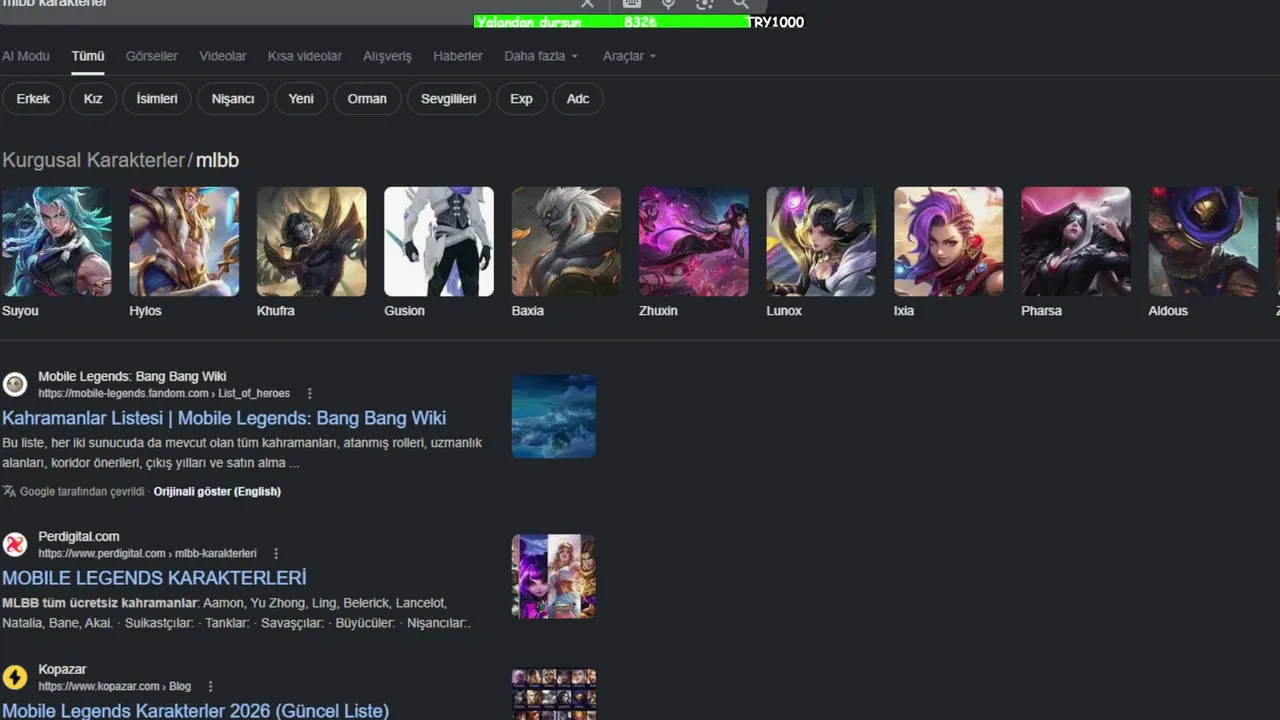Click the Kopazar result thumbnail image

(x=554, y=694)
